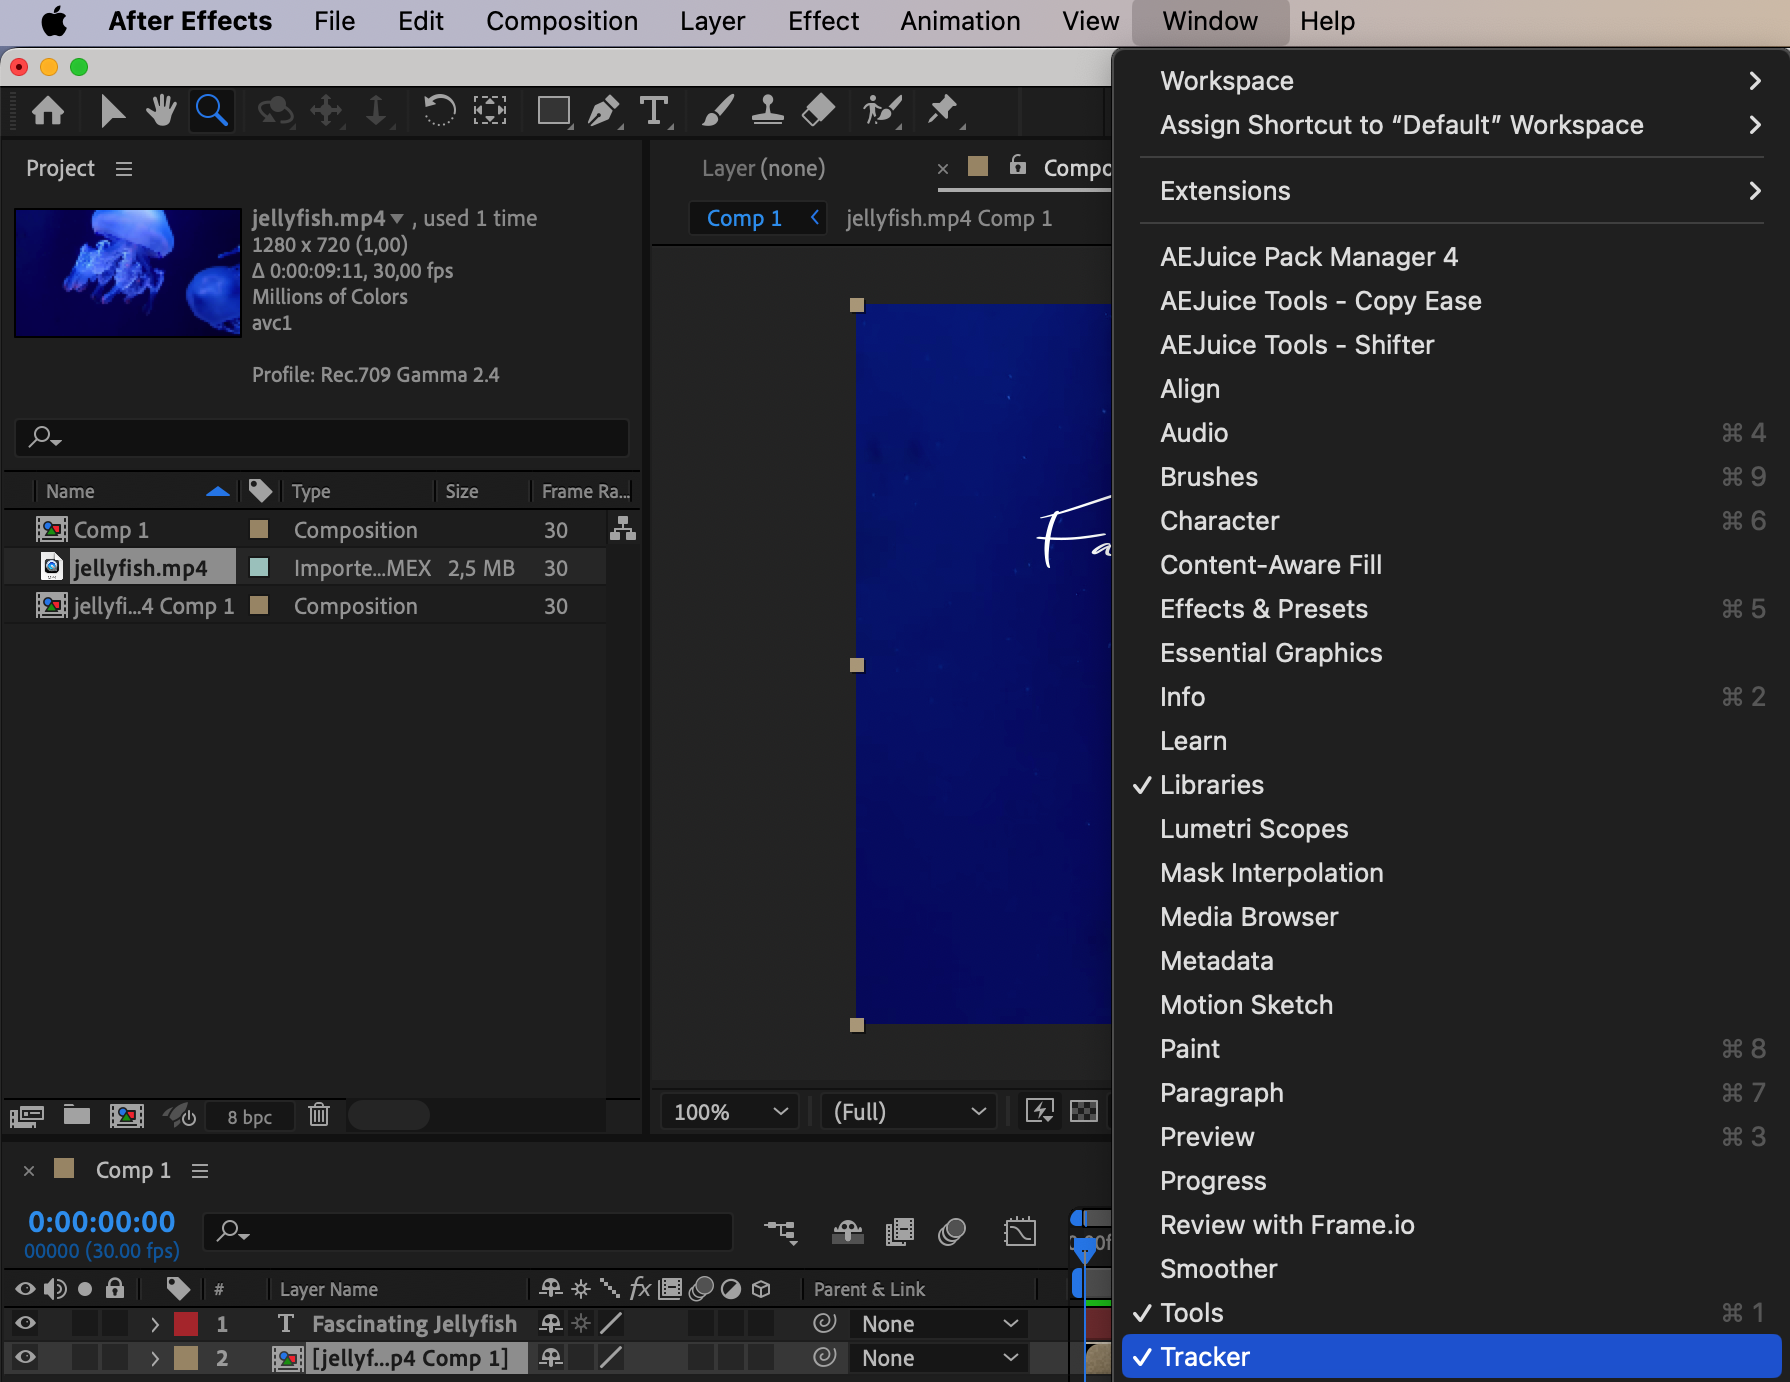Image resolution: width=1790 pixels, height=1382 pixels.
Task: Open the 100% magnification dropdown
Action: 729,1112
